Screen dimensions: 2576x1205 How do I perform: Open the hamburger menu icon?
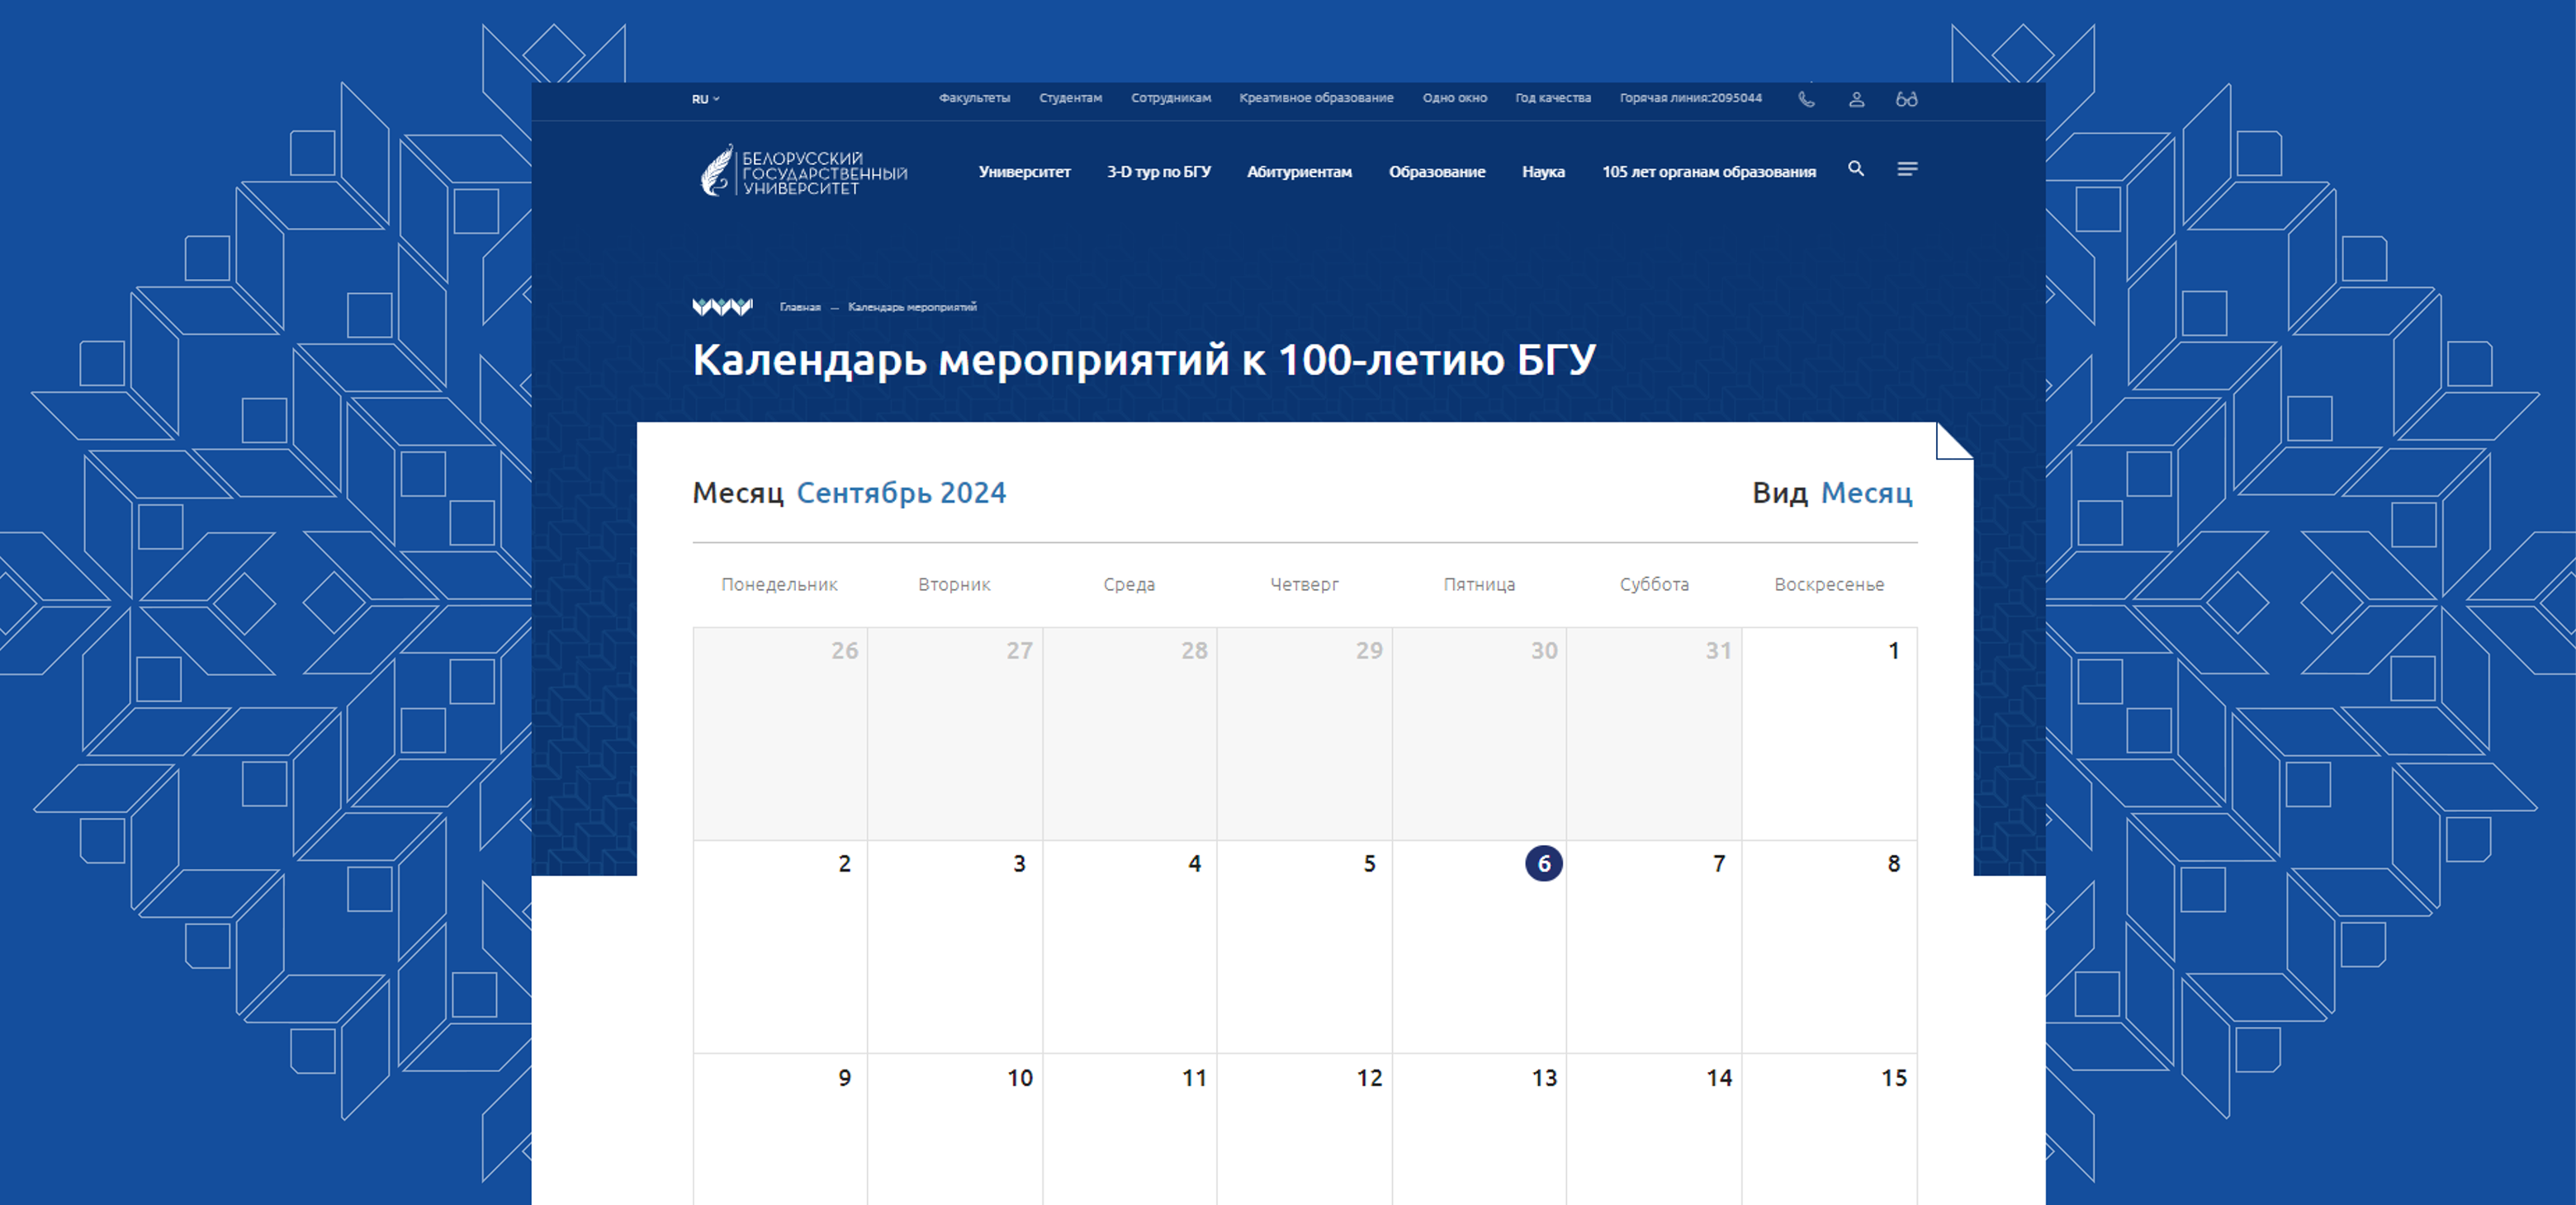tap(1907, 169)
